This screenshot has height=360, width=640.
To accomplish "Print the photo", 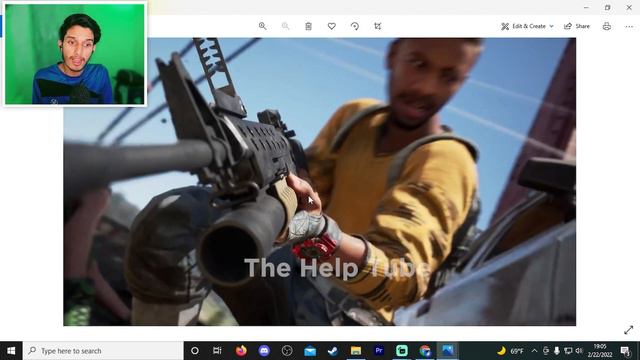I will (x=607, y=26).
